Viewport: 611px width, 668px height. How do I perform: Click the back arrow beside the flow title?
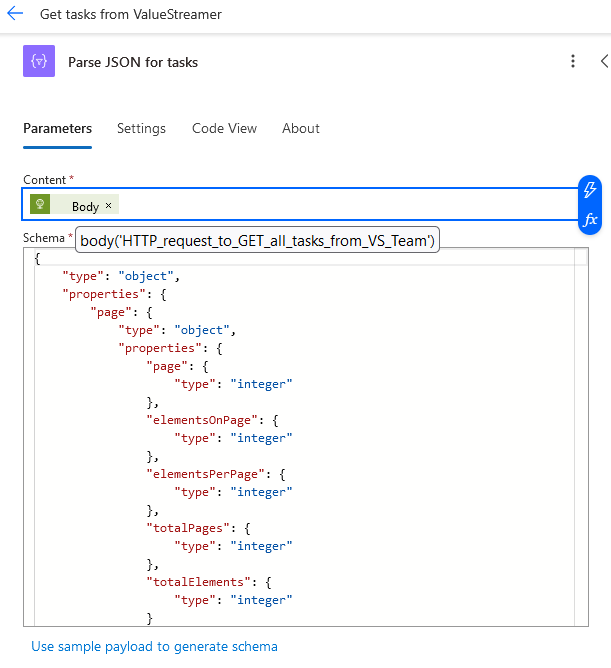(x=15, y=15)
